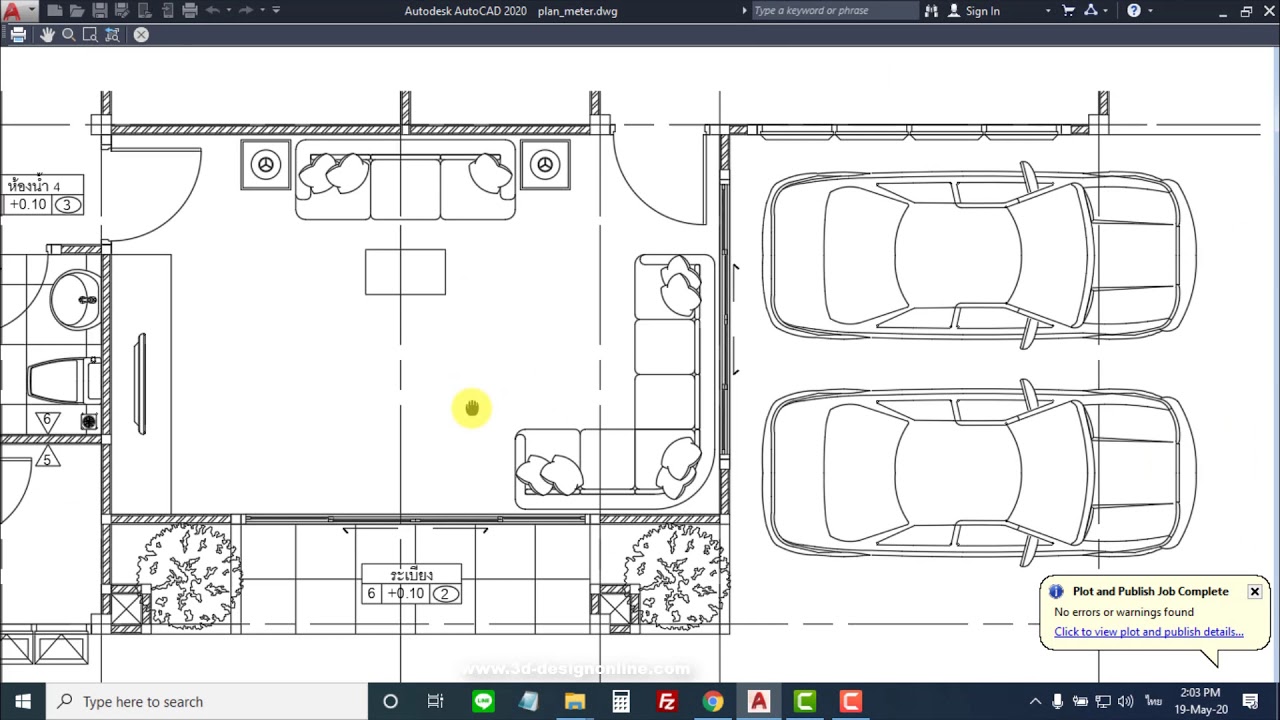Open Calculator from the taskbar
Viewport: 1280px width, 720px height.
point(621,701)
